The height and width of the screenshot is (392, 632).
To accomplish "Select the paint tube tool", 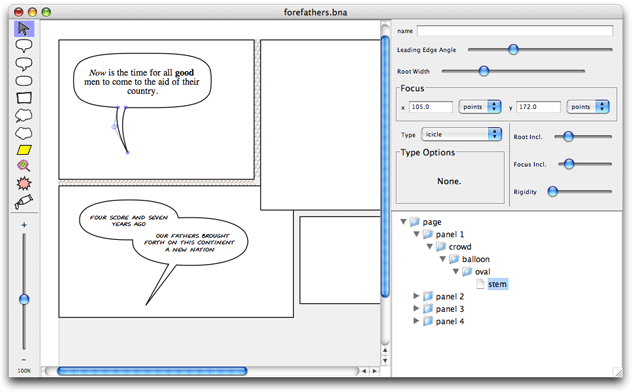I will coord(24,201).
